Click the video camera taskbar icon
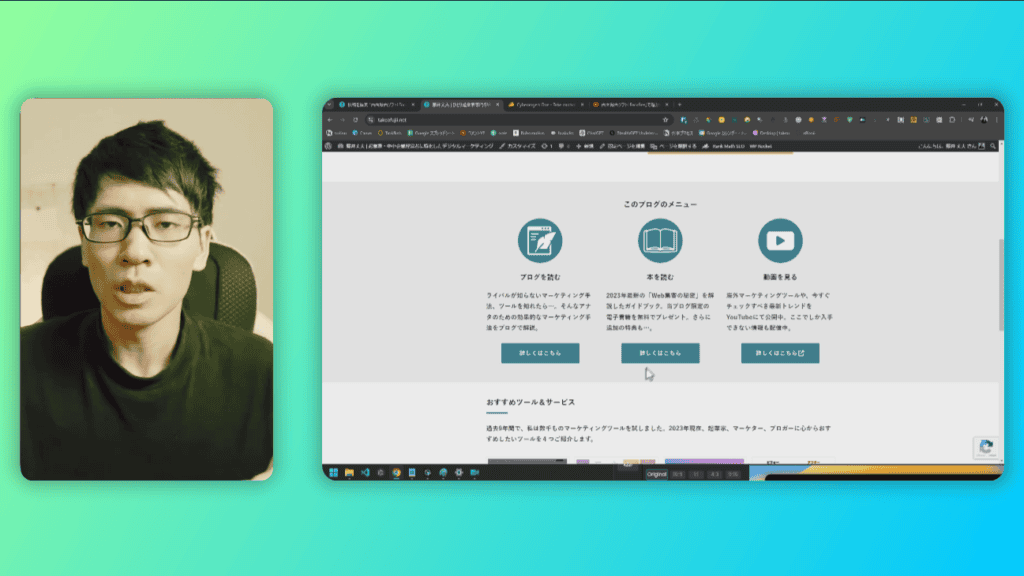Screen dimensions: 1024x576 point(475,473)
